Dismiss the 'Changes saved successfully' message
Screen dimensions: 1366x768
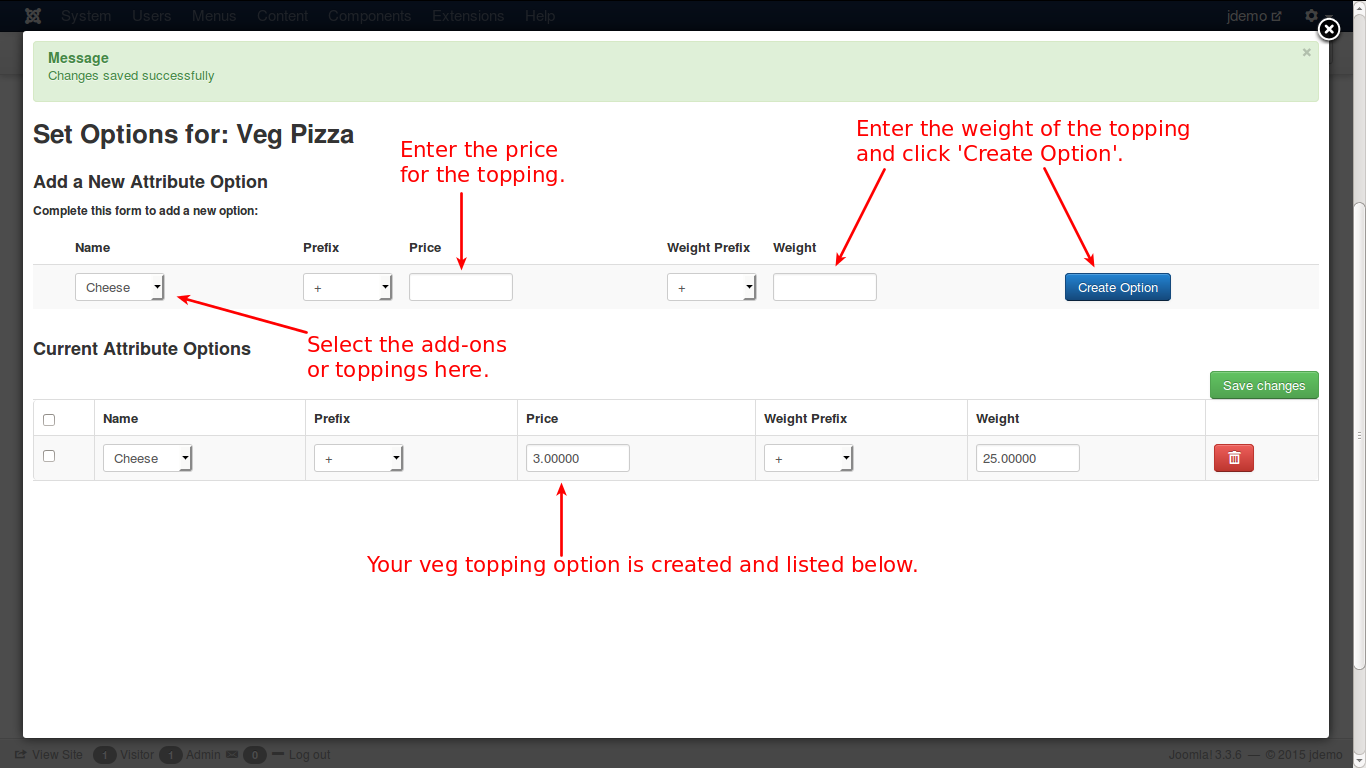pos(1306,53)
